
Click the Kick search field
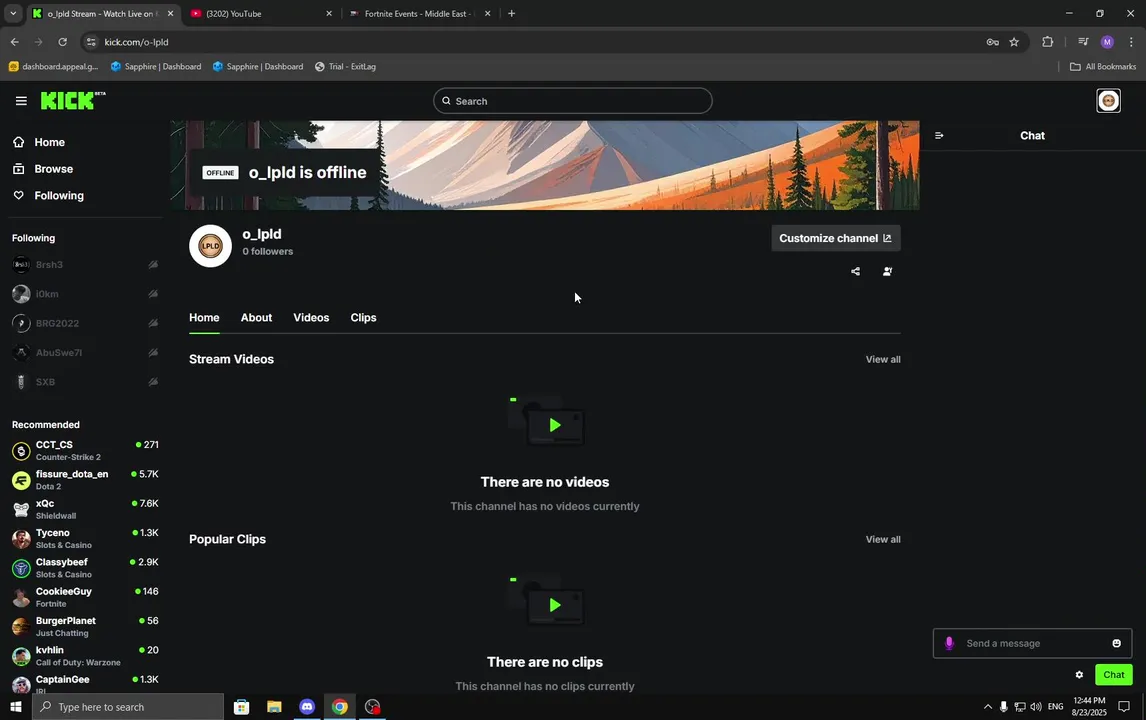[x=572, y=101]
